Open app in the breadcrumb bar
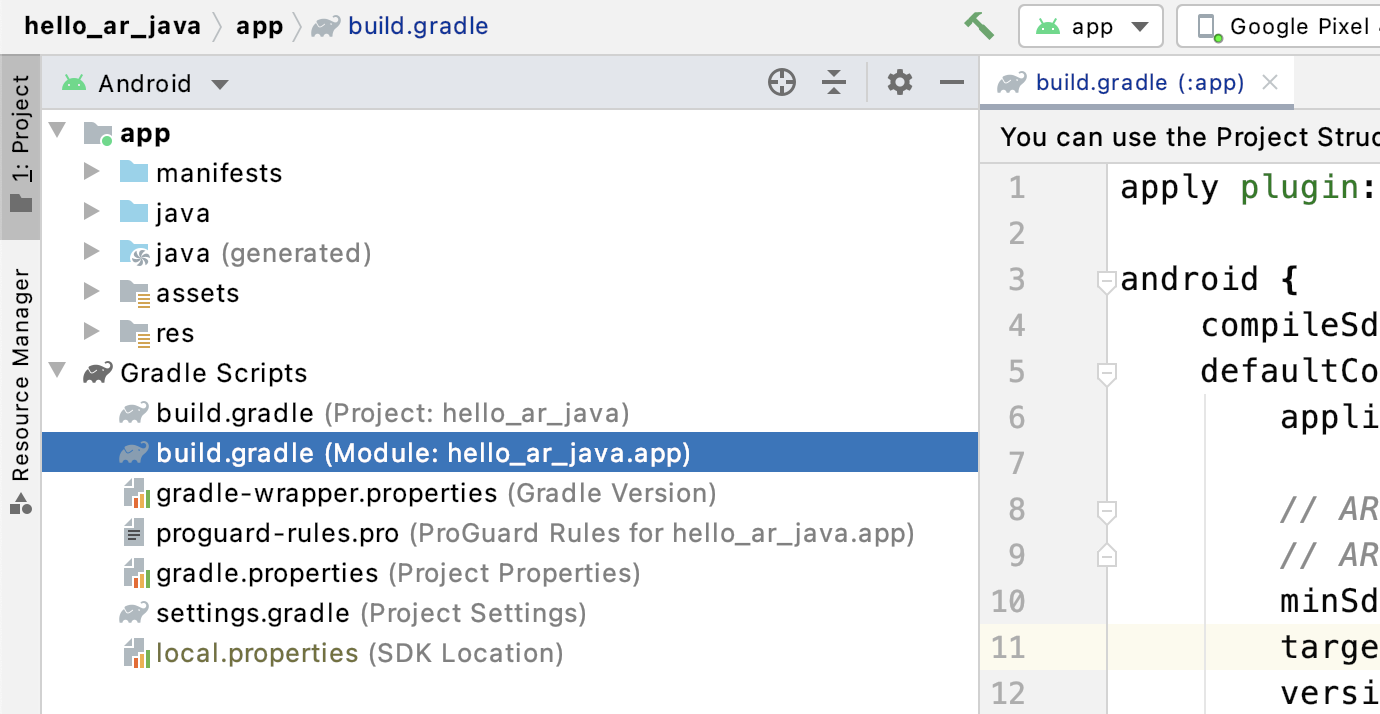 (x=259, y=26)
